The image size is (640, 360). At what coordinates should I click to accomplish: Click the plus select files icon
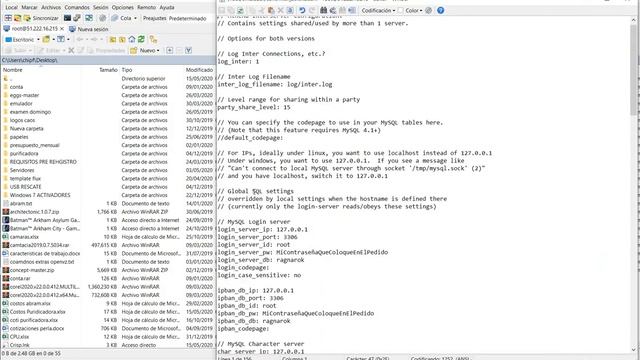pos(169,50)
